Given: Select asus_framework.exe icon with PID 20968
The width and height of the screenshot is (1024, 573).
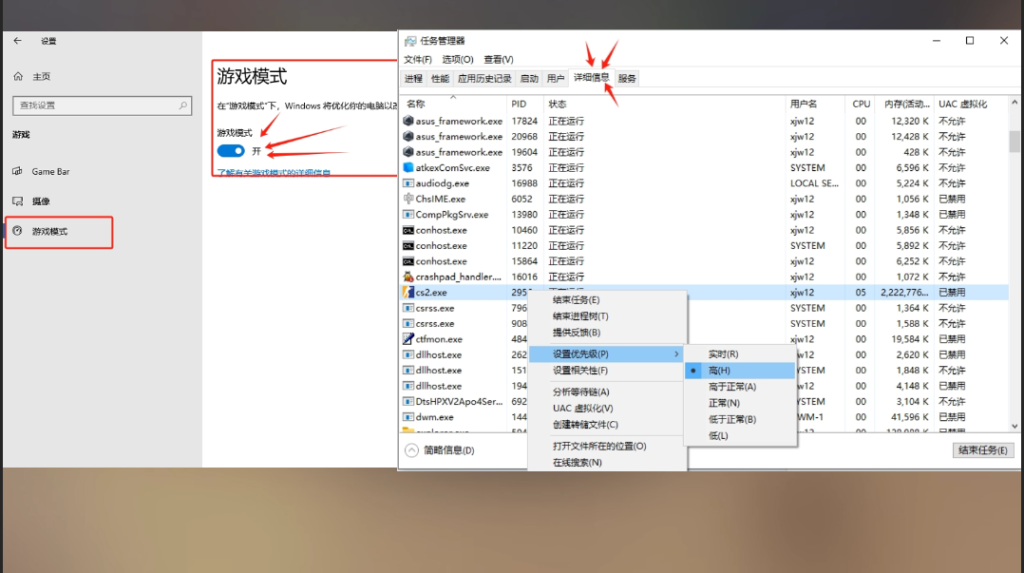Looking at the screenshot, I should pos(408,137).
